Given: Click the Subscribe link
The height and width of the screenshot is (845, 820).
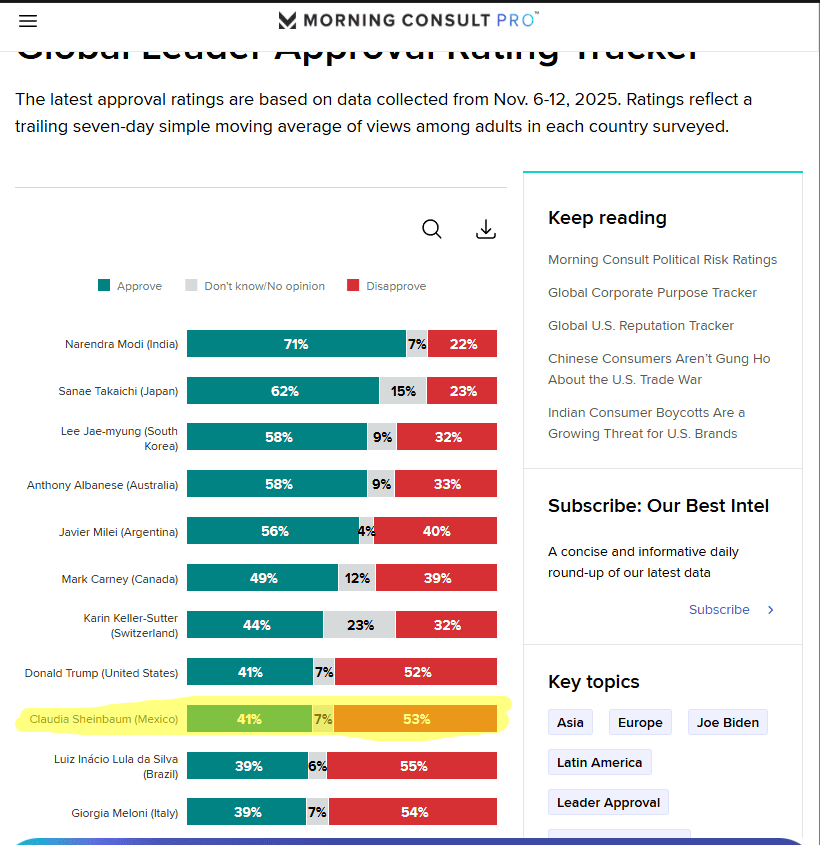Looking at the screenshot, I should (719, 610).
